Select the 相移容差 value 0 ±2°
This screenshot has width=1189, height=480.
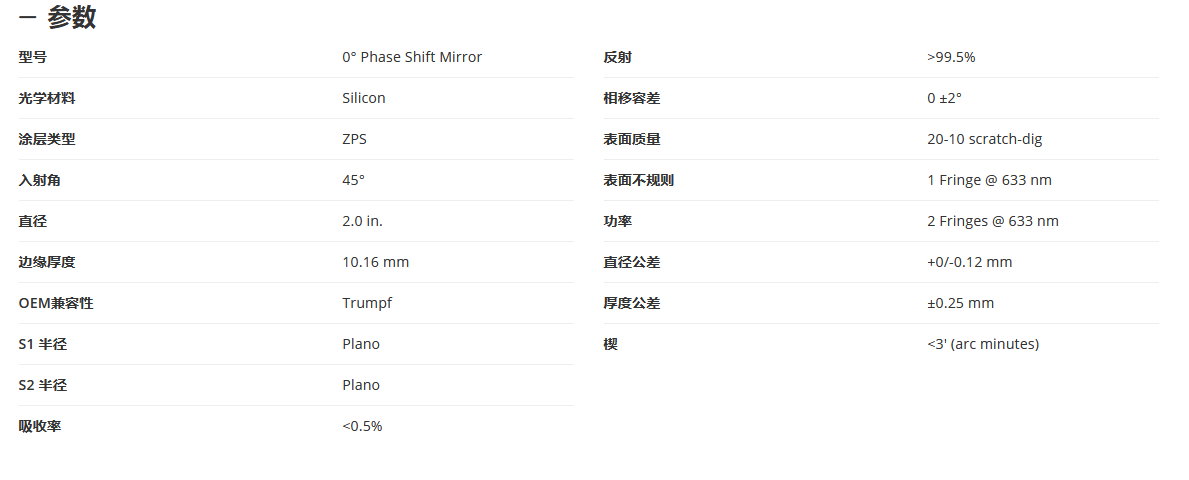point(944,98)
